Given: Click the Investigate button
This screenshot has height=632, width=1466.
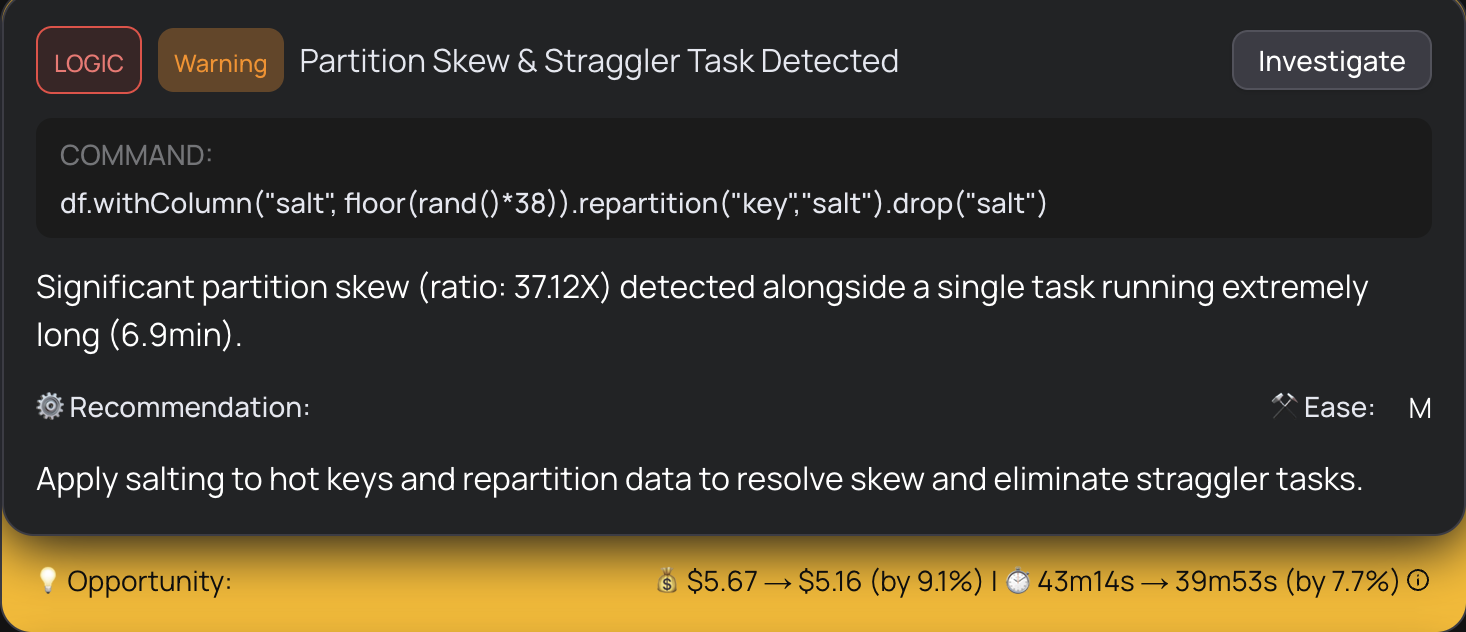Looking at the screenshot, I should pyautogui.click(x=1331, y=60).
